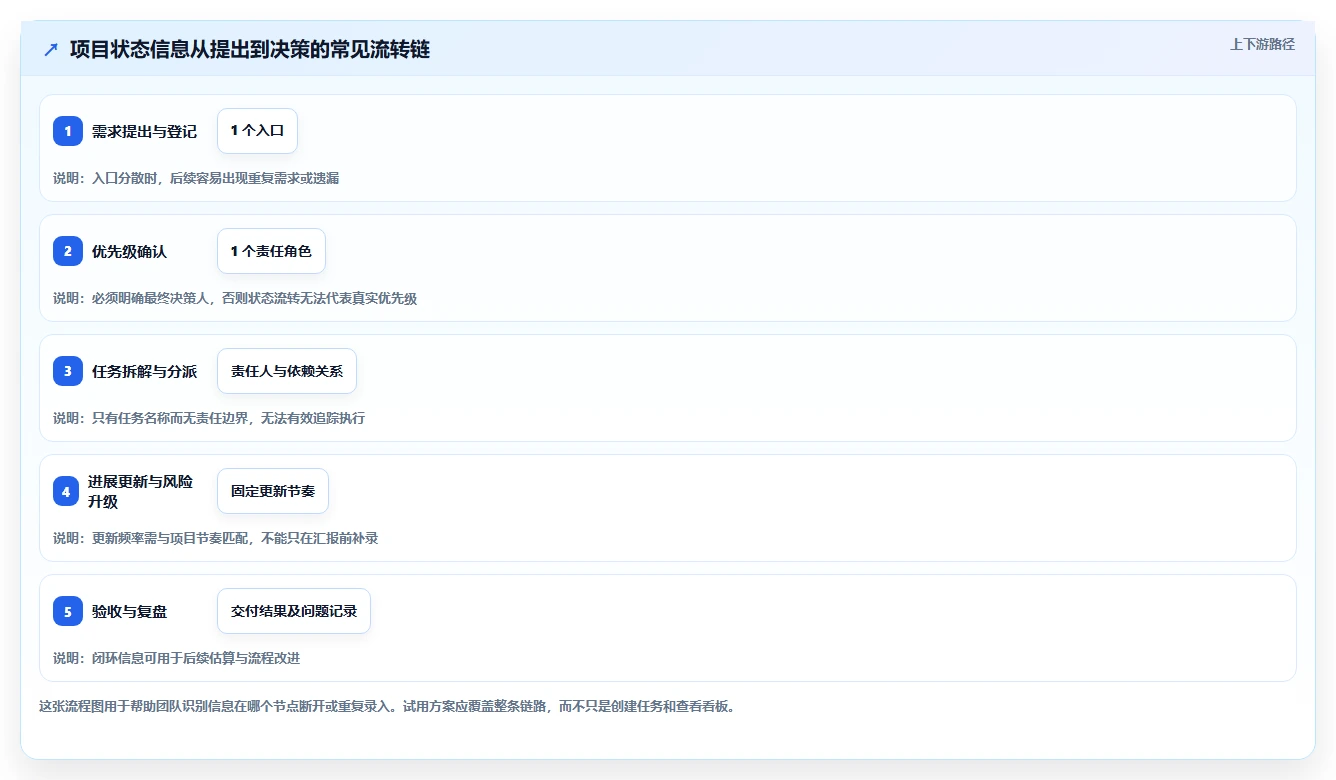1336x780 pixels.
Task: Click the step name '进展更新与风险升级'
Action: click(x=140, y=491)
